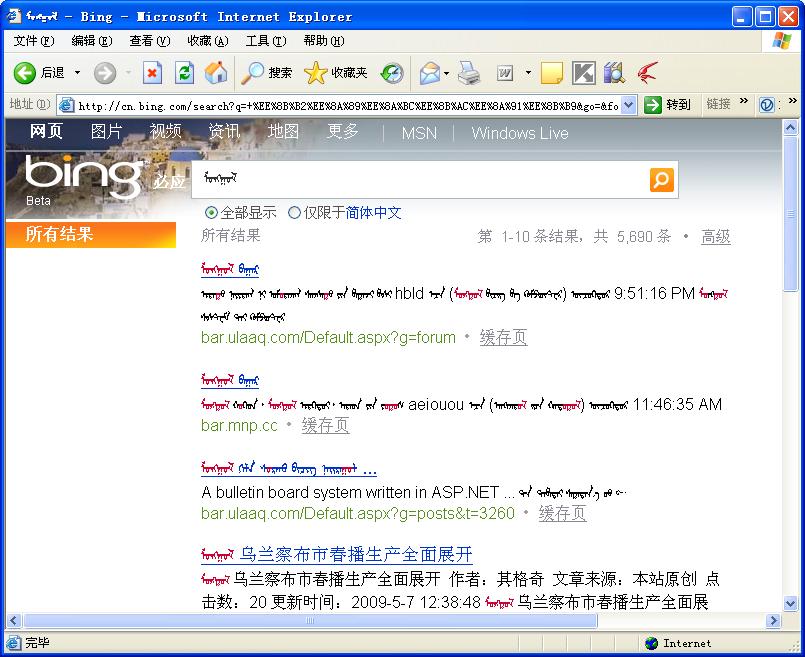
Task: Click the blue circular icon beside 链接
Action: 766,105
